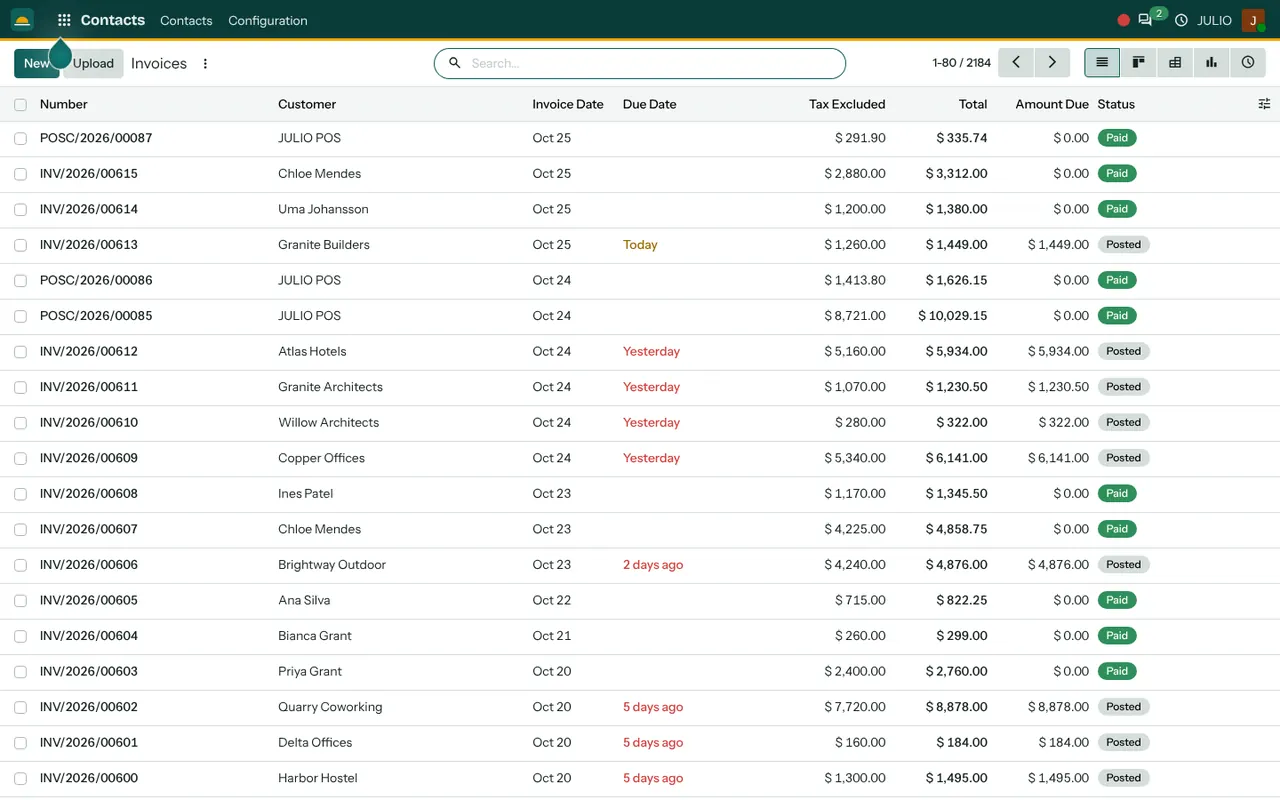The image size is (1280, 800).
Task: Select the checkbox for POSC/2026/00087
Action: click(x=20, y=139)
